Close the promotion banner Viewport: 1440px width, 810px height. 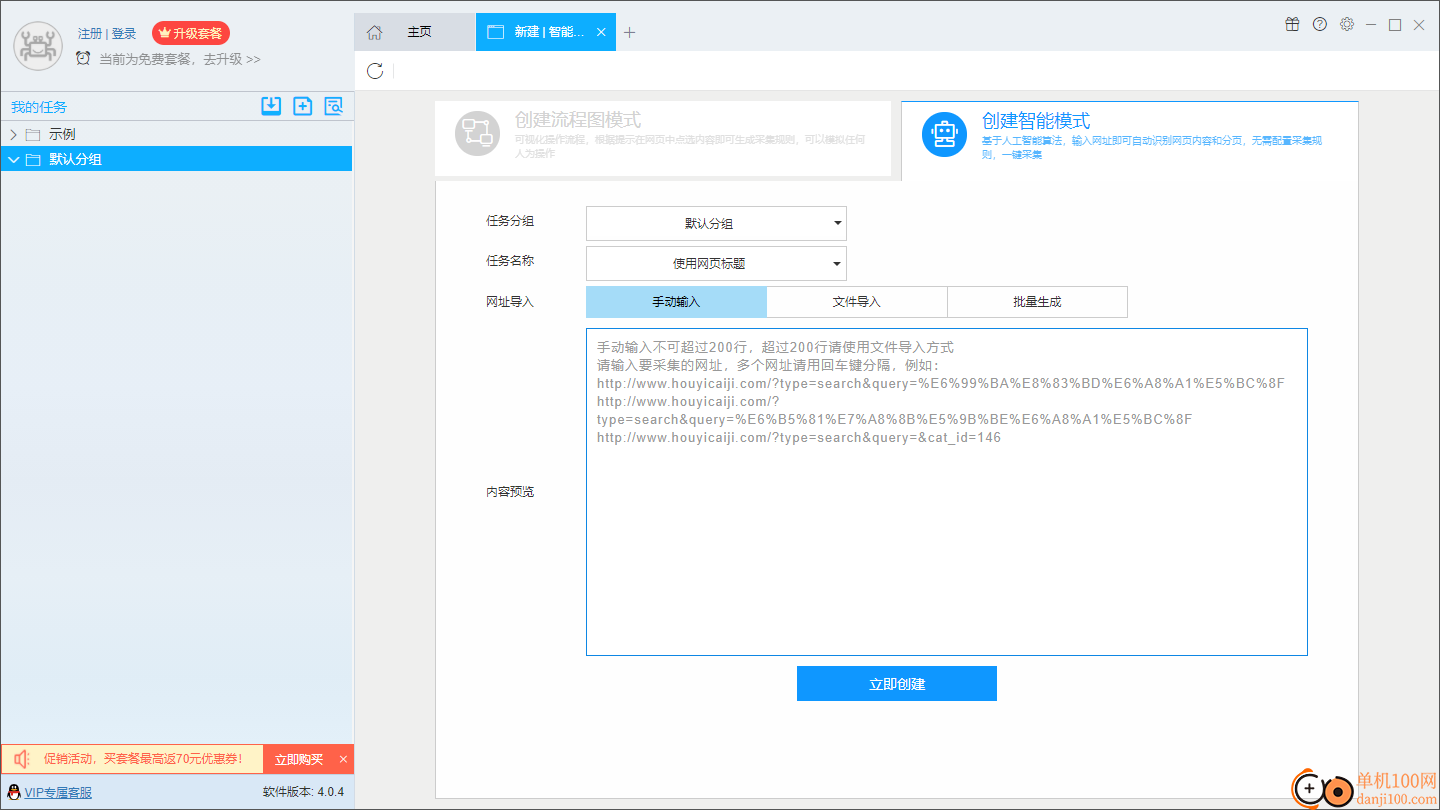point(343,760)
